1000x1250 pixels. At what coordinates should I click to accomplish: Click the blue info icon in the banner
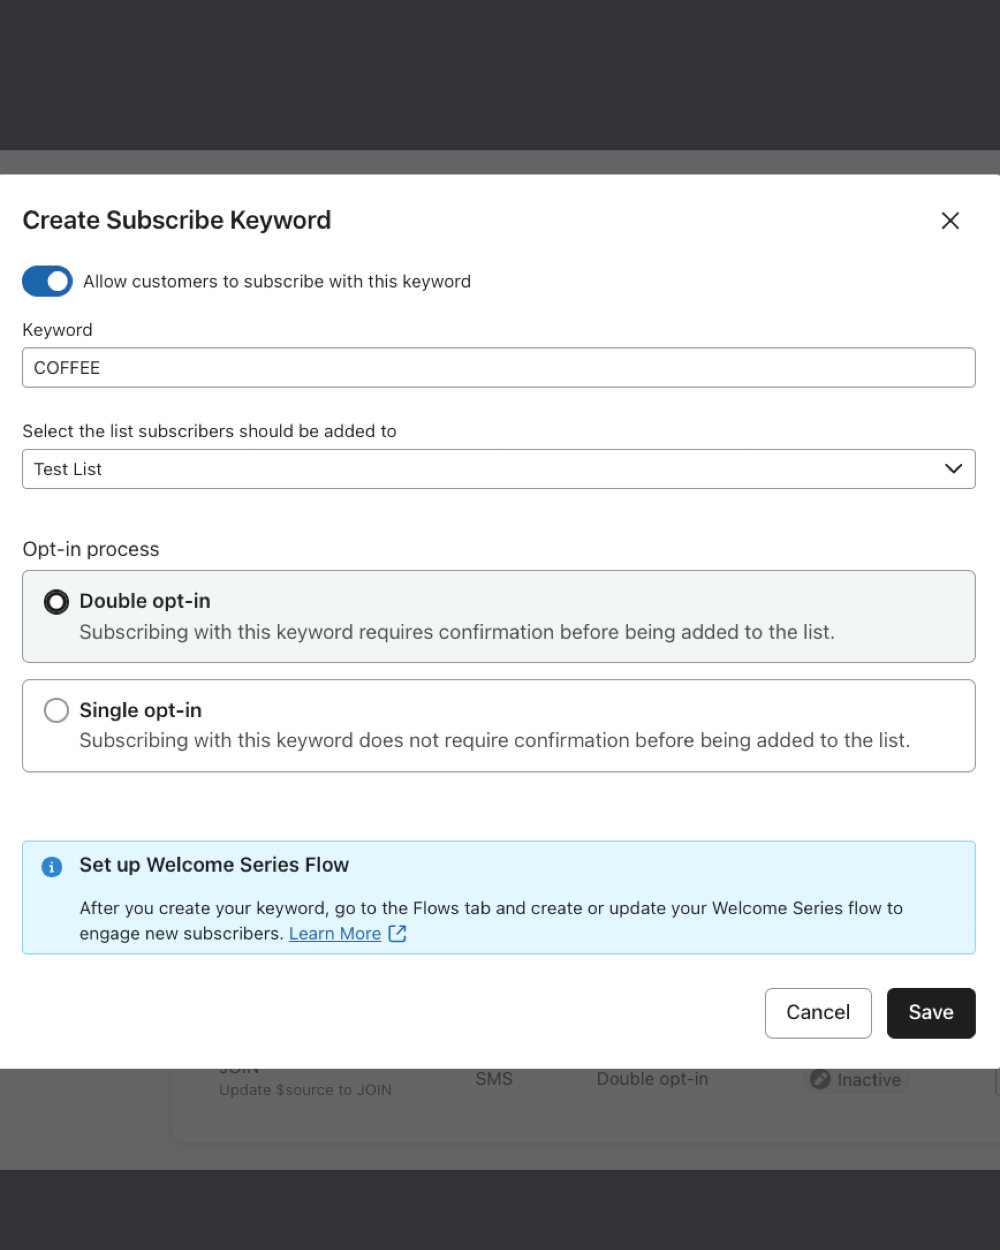tap(52, 867)
